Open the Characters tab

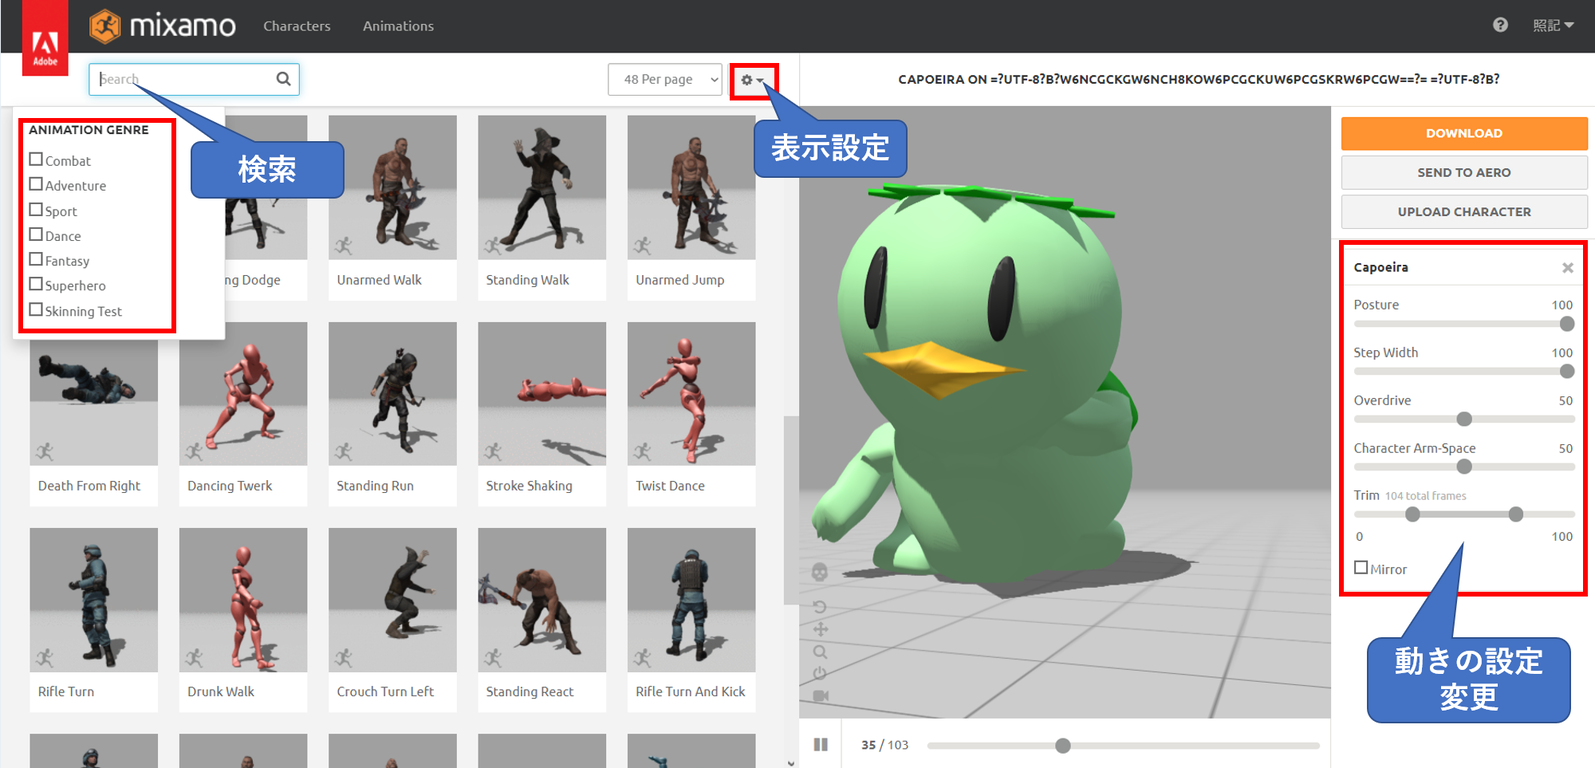tap(297, 26)
